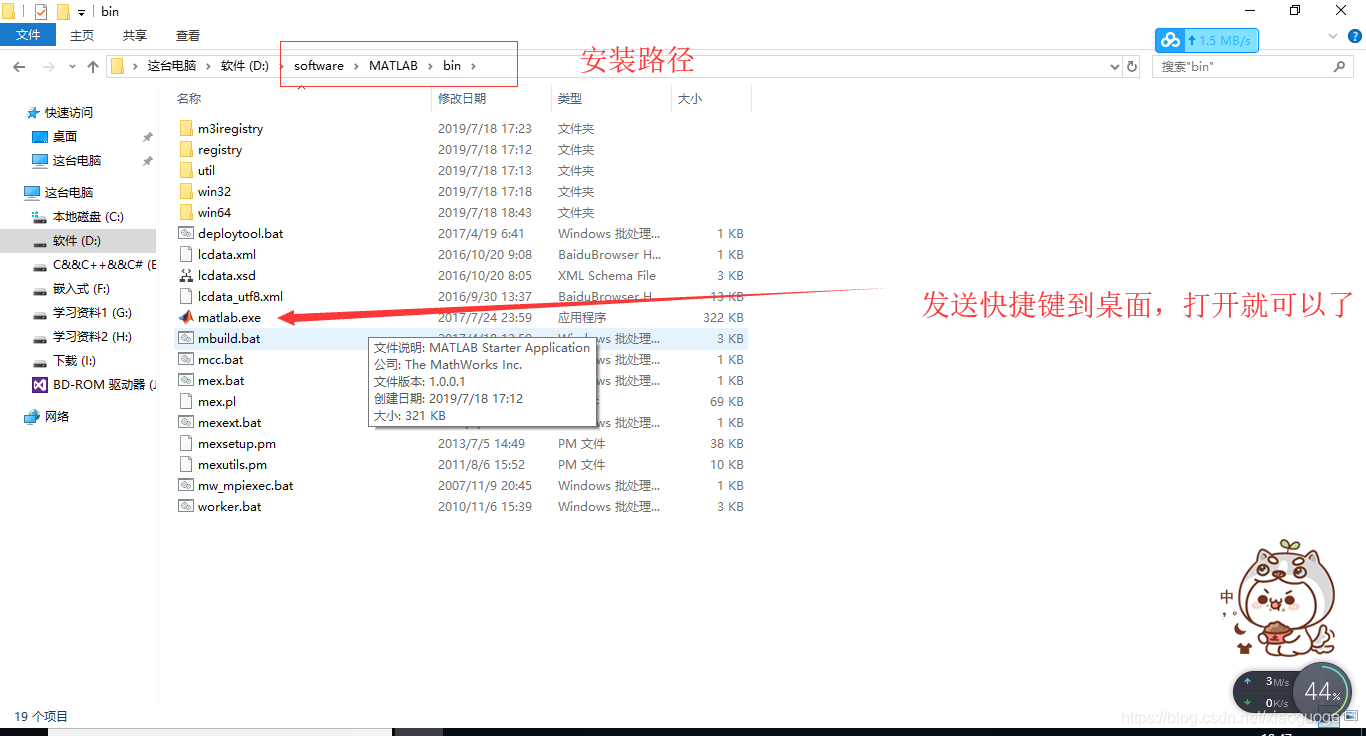The image size is (1366, 736).
Task: Select the mcc.bat file name
Action: [x=220, y=359]
